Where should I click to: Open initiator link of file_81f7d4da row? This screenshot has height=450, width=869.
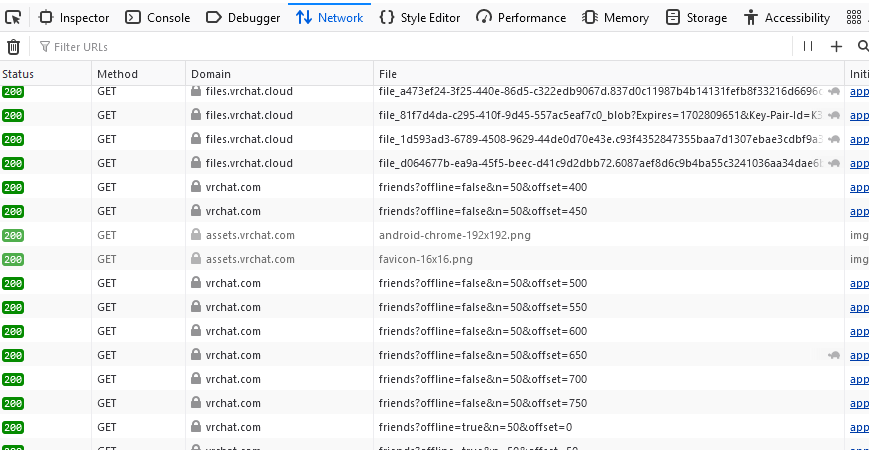(x=860, y=115)
